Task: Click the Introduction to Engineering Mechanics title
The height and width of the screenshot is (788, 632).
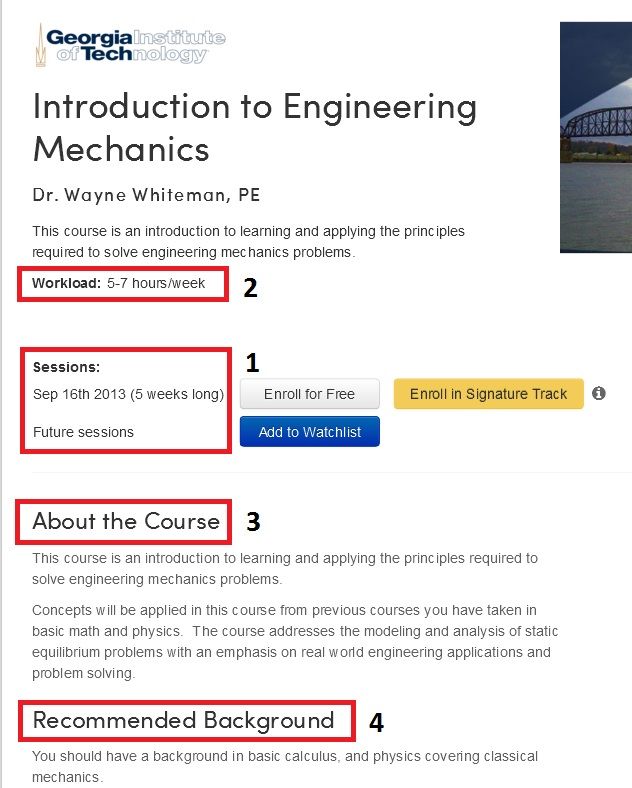Action: (255, 128)
